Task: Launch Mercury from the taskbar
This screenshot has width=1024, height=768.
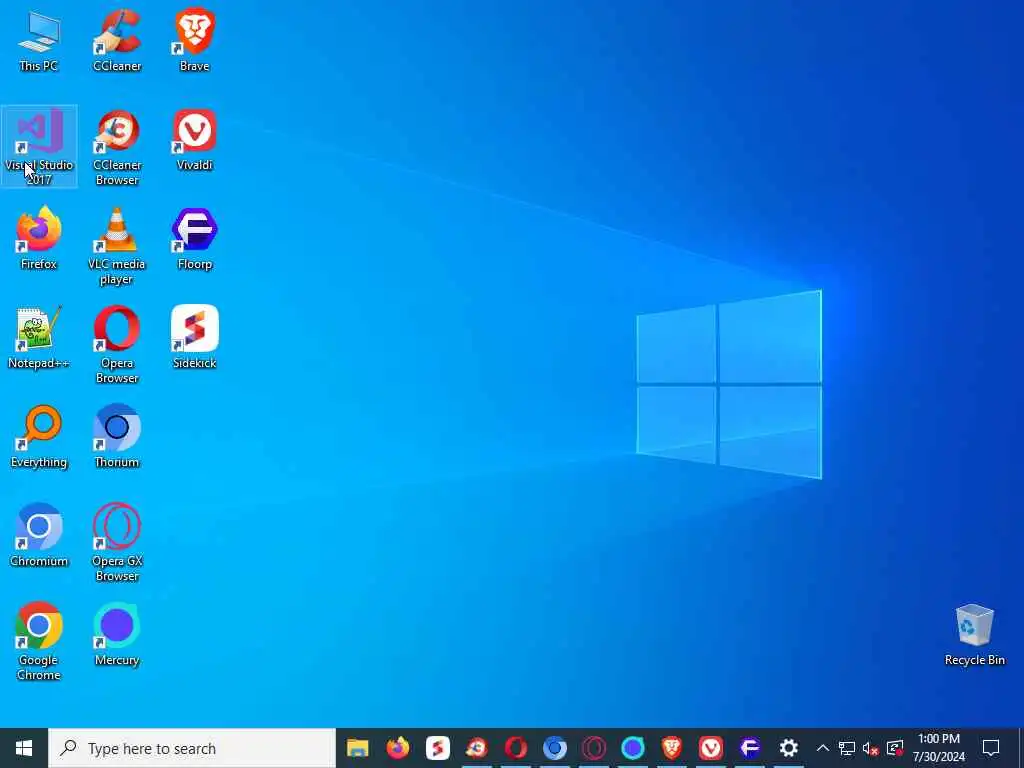Action: point(633,748)
